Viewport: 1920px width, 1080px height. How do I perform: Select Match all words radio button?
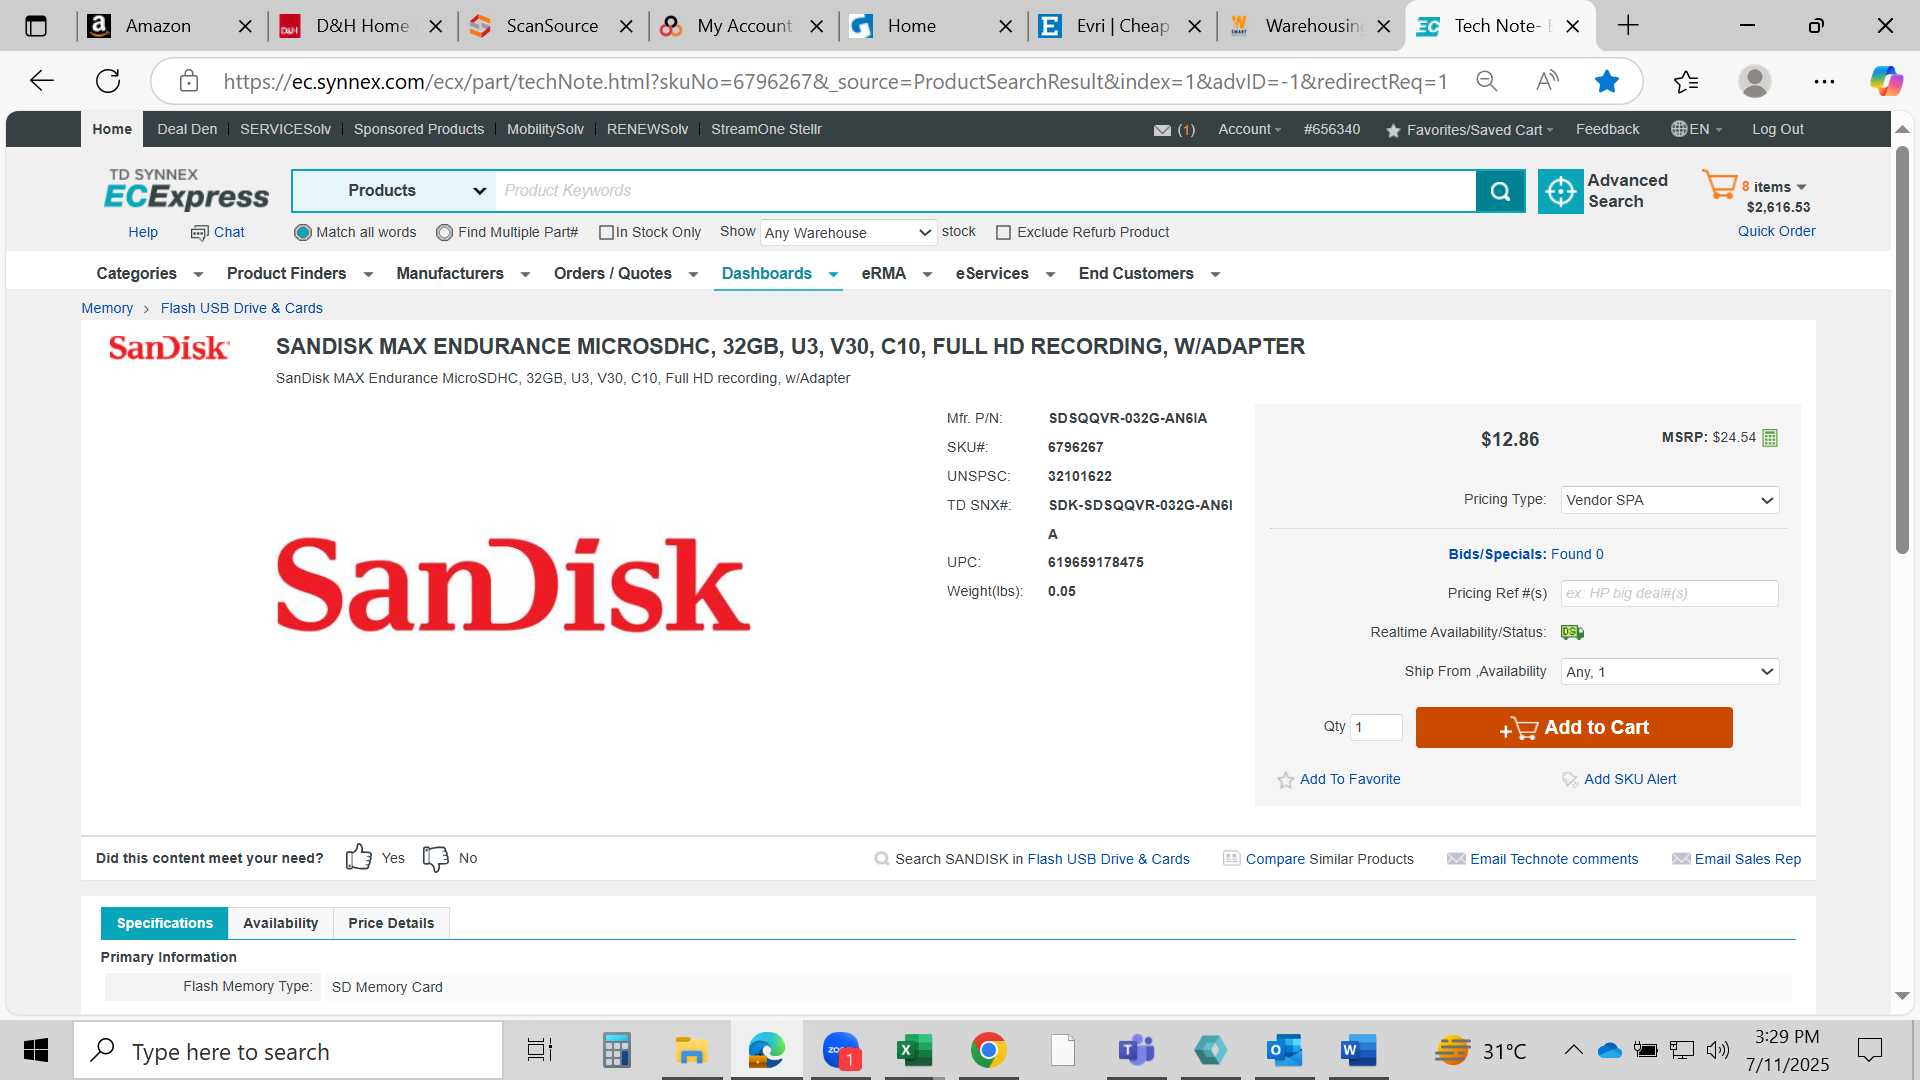pyautogui.click(x=302, y=233)
